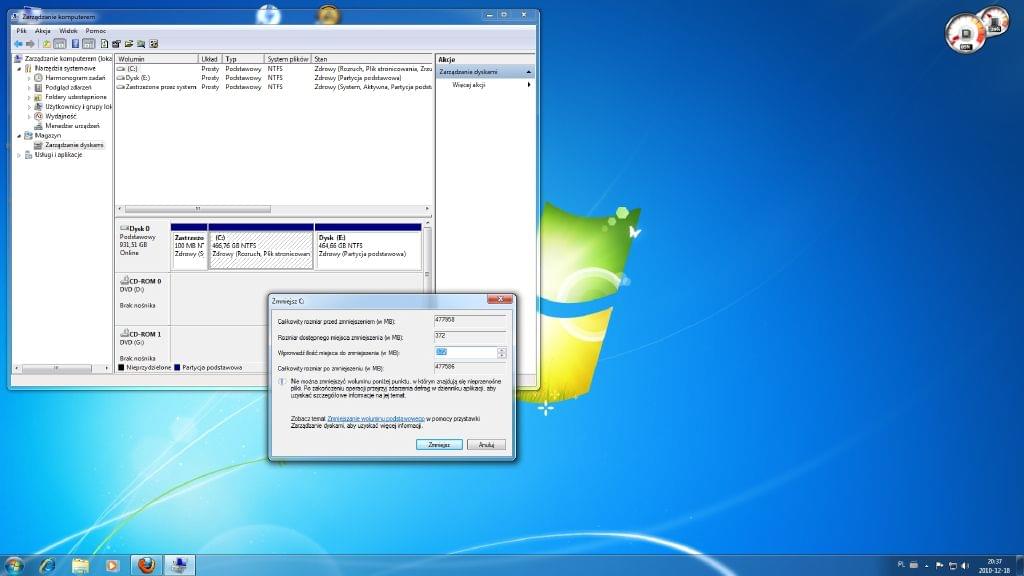The height and width of the screenshot is (576, 1024).
Task: Show hidden tray icons arrow
Action: coord(927,566)
